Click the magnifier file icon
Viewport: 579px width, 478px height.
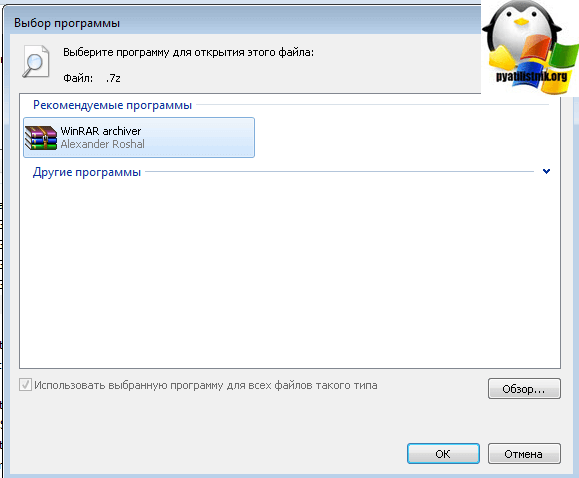click(x=36, y=61)
